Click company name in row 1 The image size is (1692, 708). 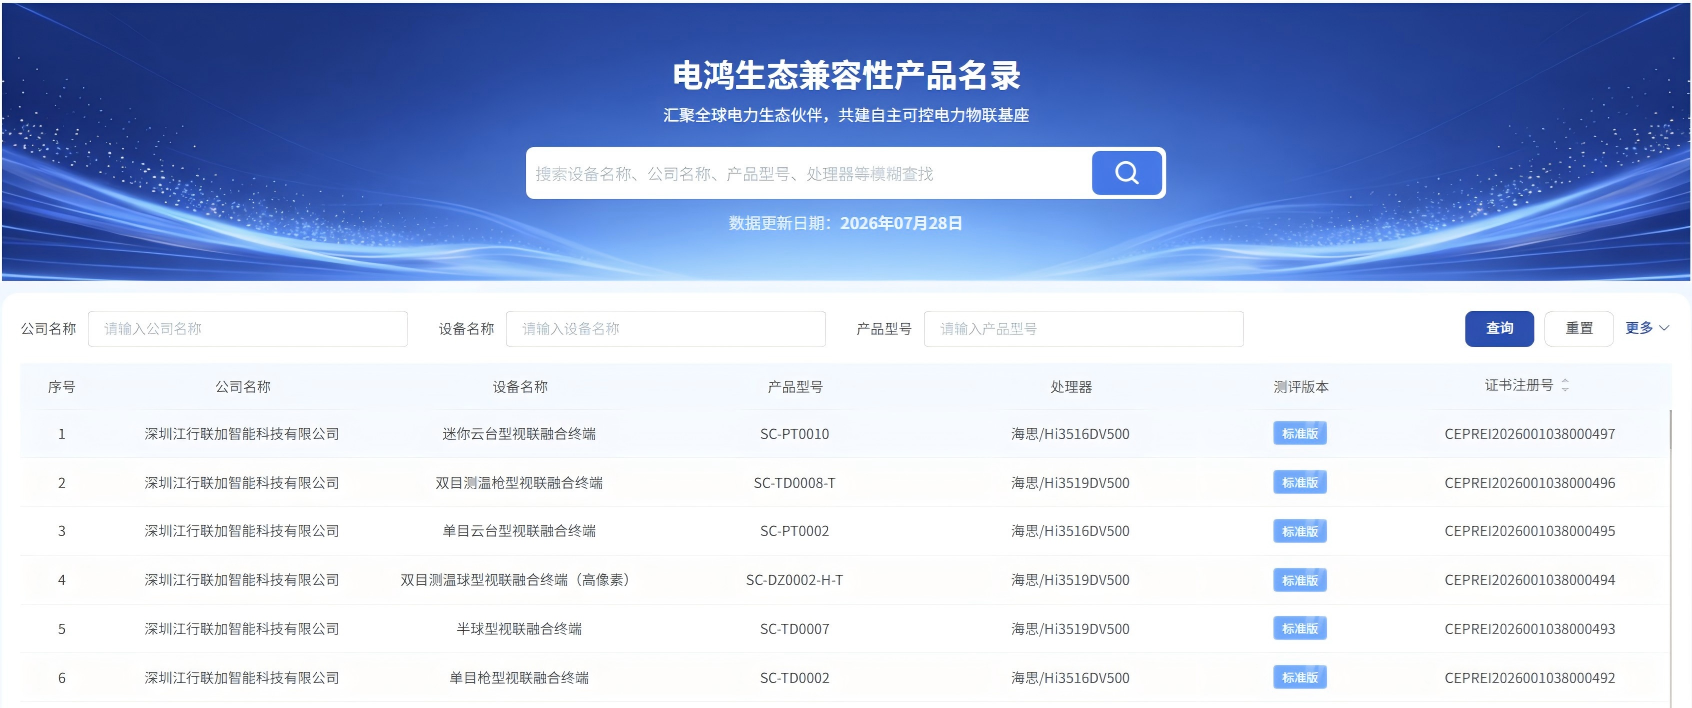pos(242,434)
